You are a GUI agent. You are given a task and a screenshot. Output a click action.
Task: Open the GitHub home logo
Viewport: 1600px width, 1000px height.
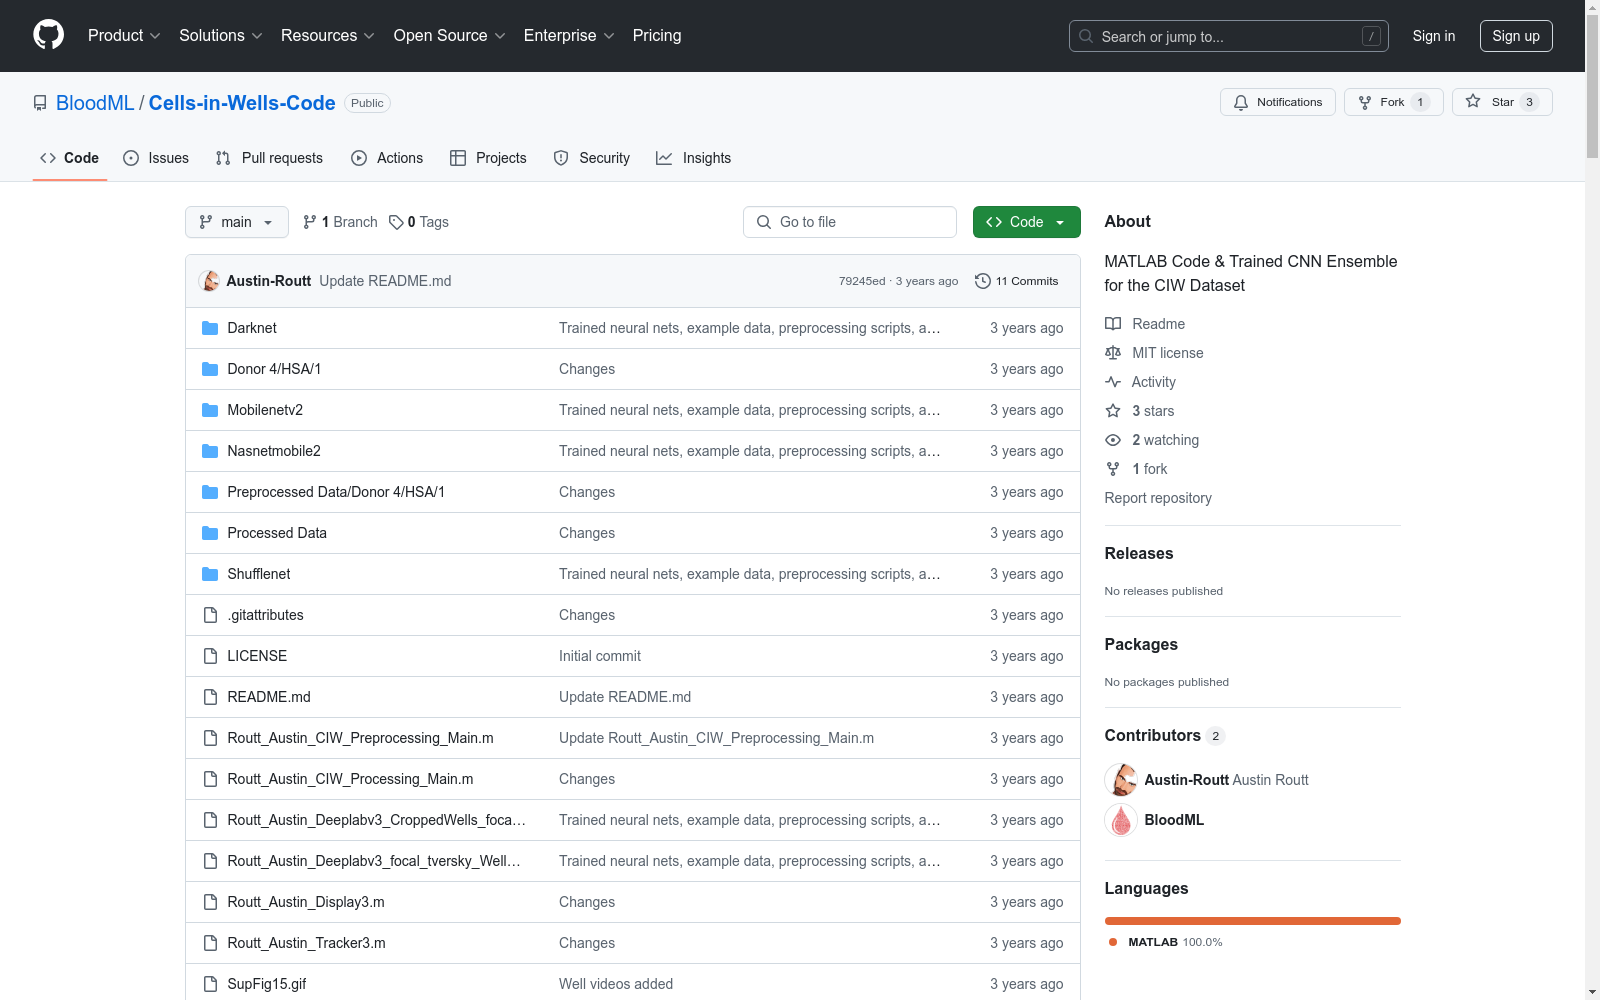click(48, 35)
